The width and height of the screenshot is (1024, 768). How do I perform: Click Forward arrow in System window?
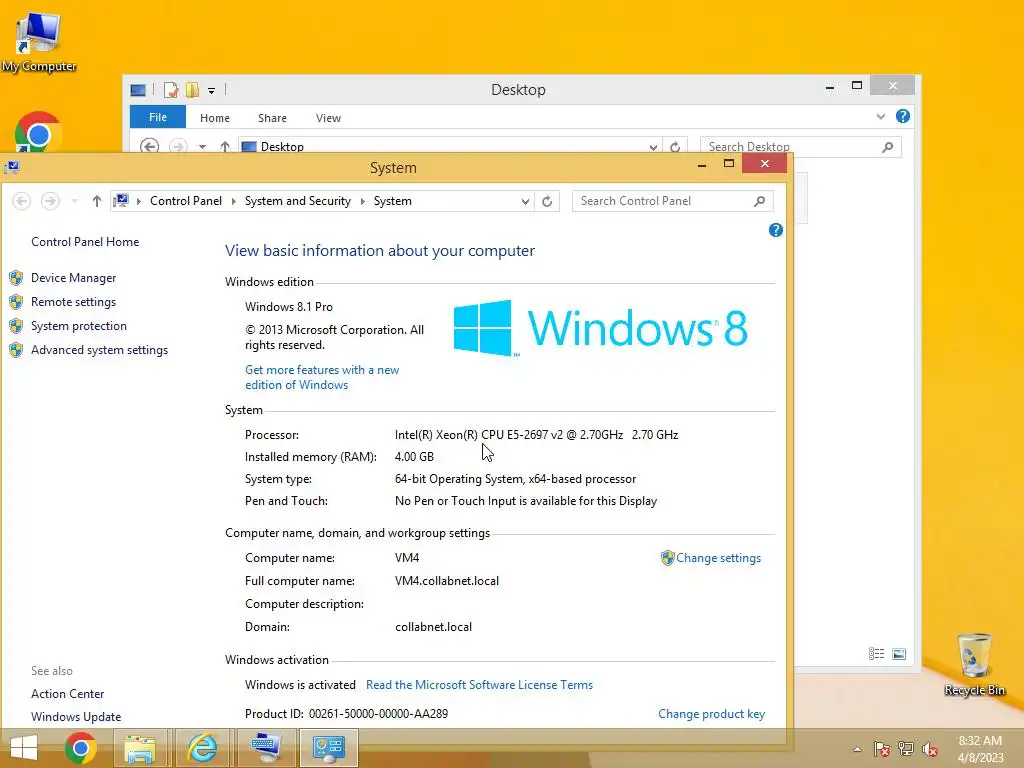50,201
